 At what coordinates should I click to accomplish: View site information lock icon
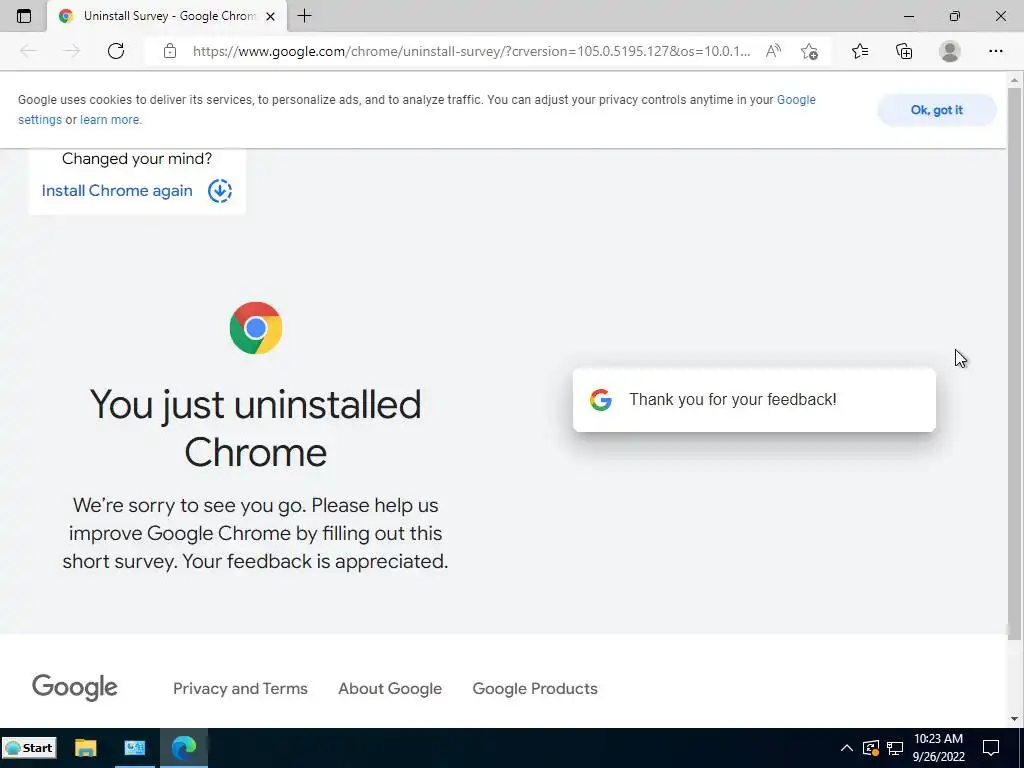pos(170,51)
